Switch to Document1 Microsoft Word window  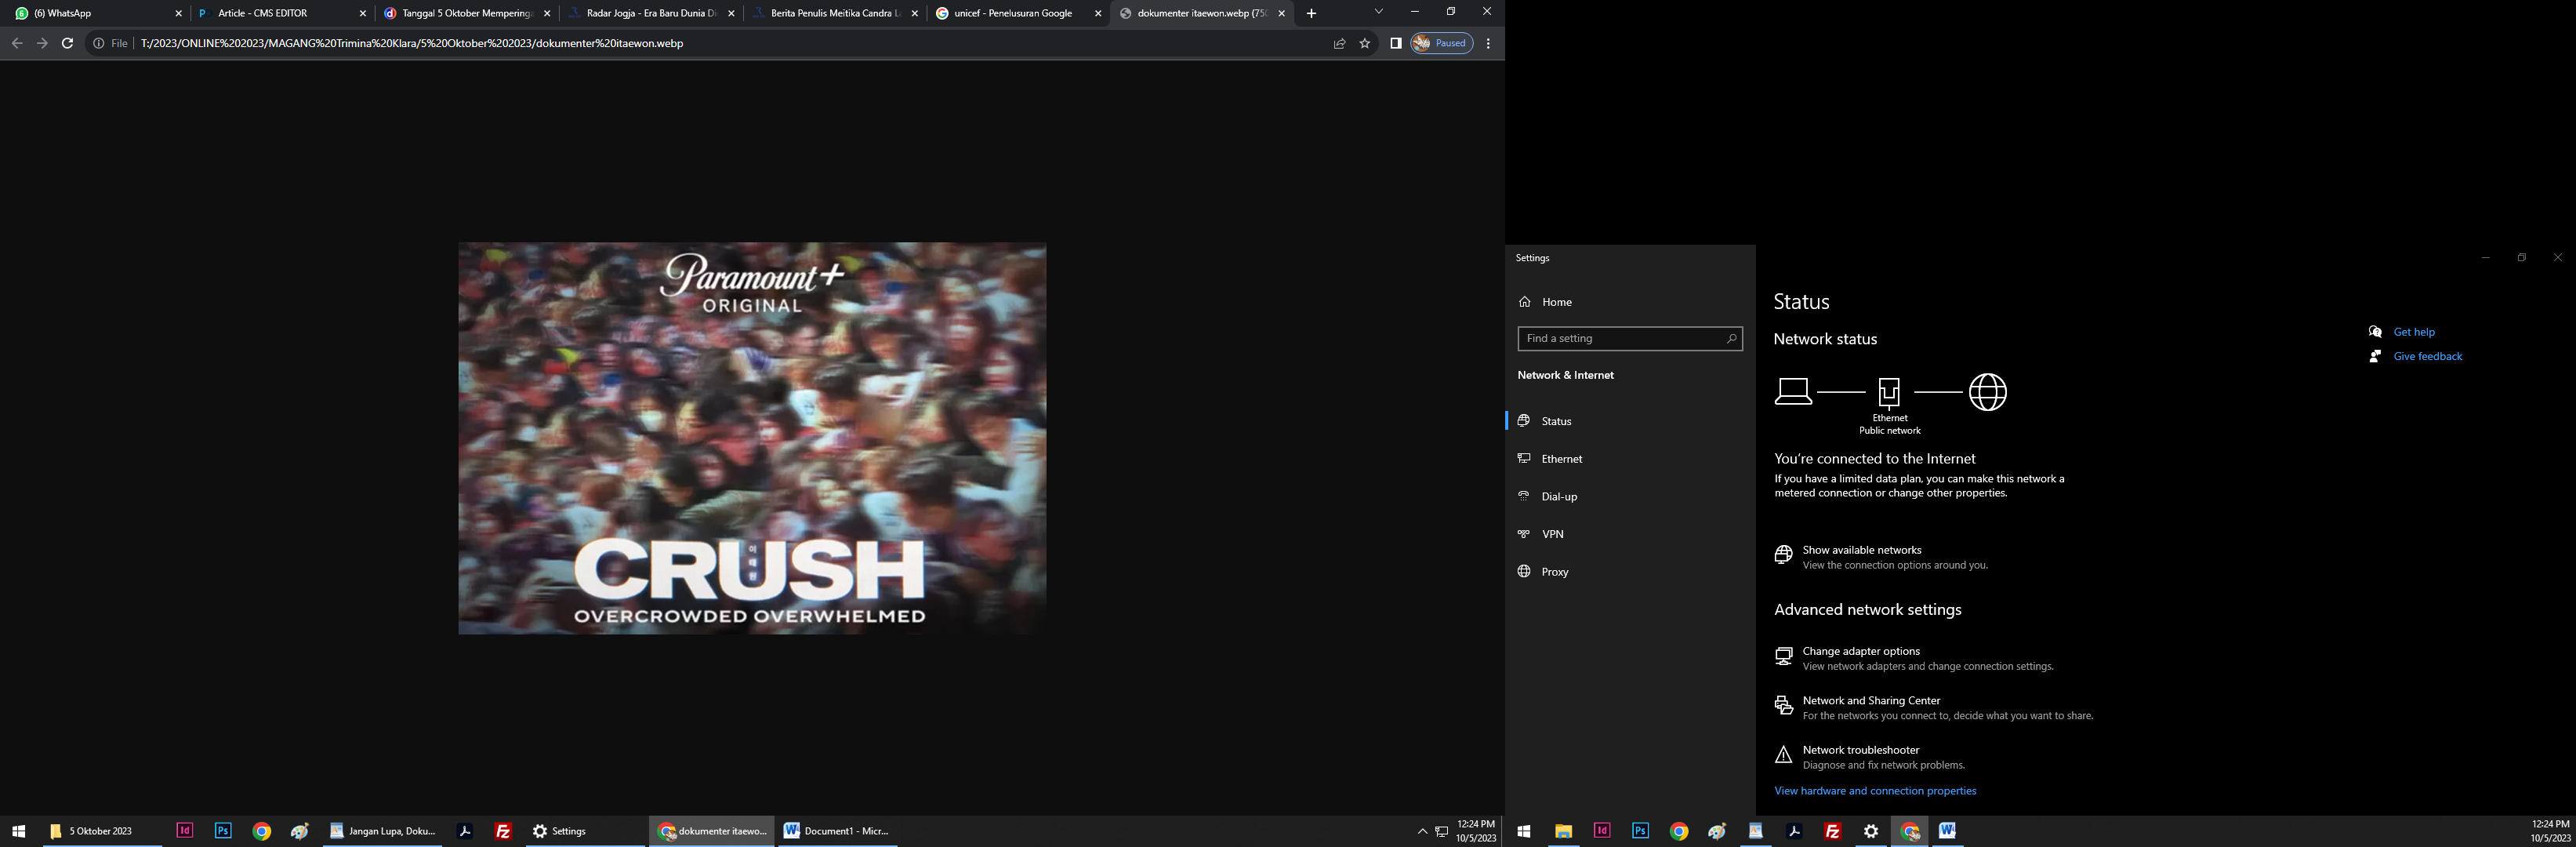[x=838, y=831]
